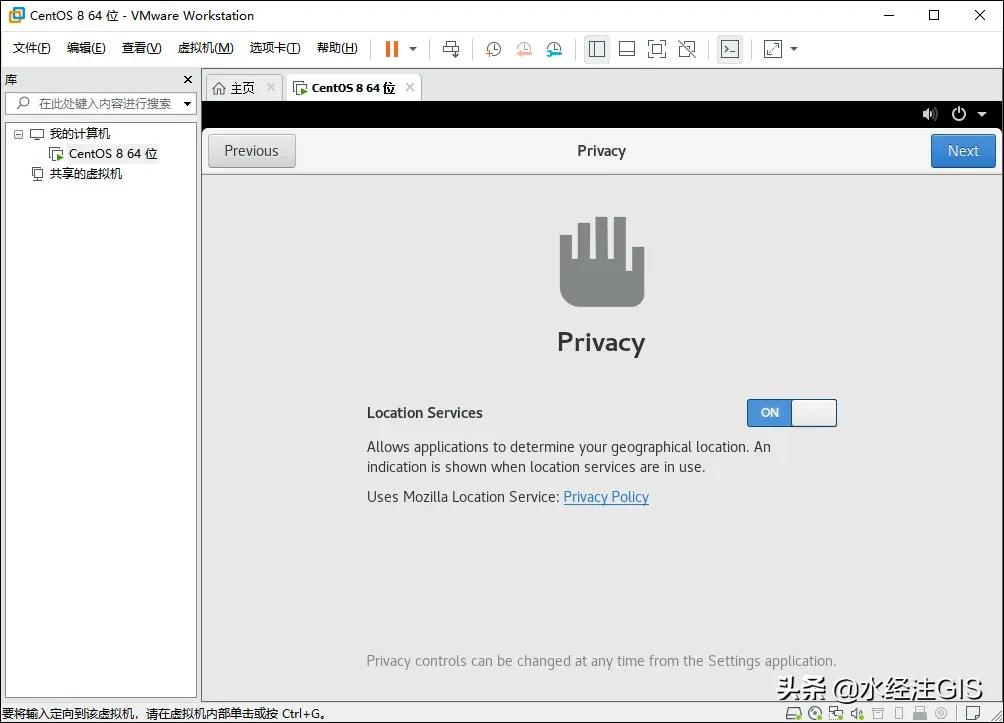Show or hide the library sidebar
Screen dimensions: 1004x723
tap(597, 48)
